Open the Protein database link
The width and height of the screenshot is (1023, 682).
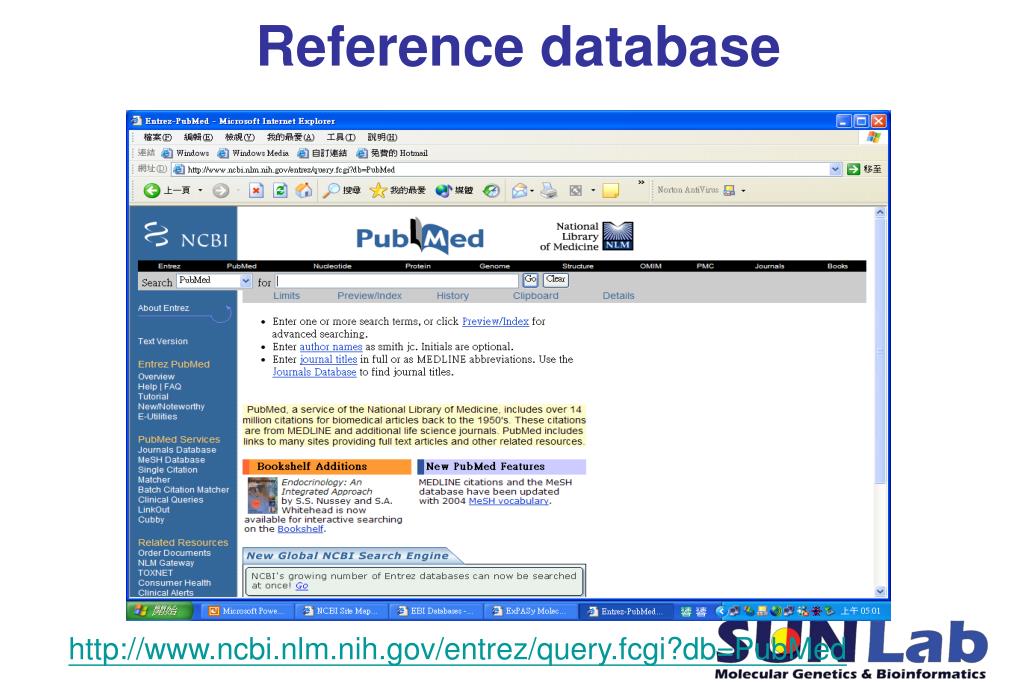pyautogui.click(x=418, y=266)
